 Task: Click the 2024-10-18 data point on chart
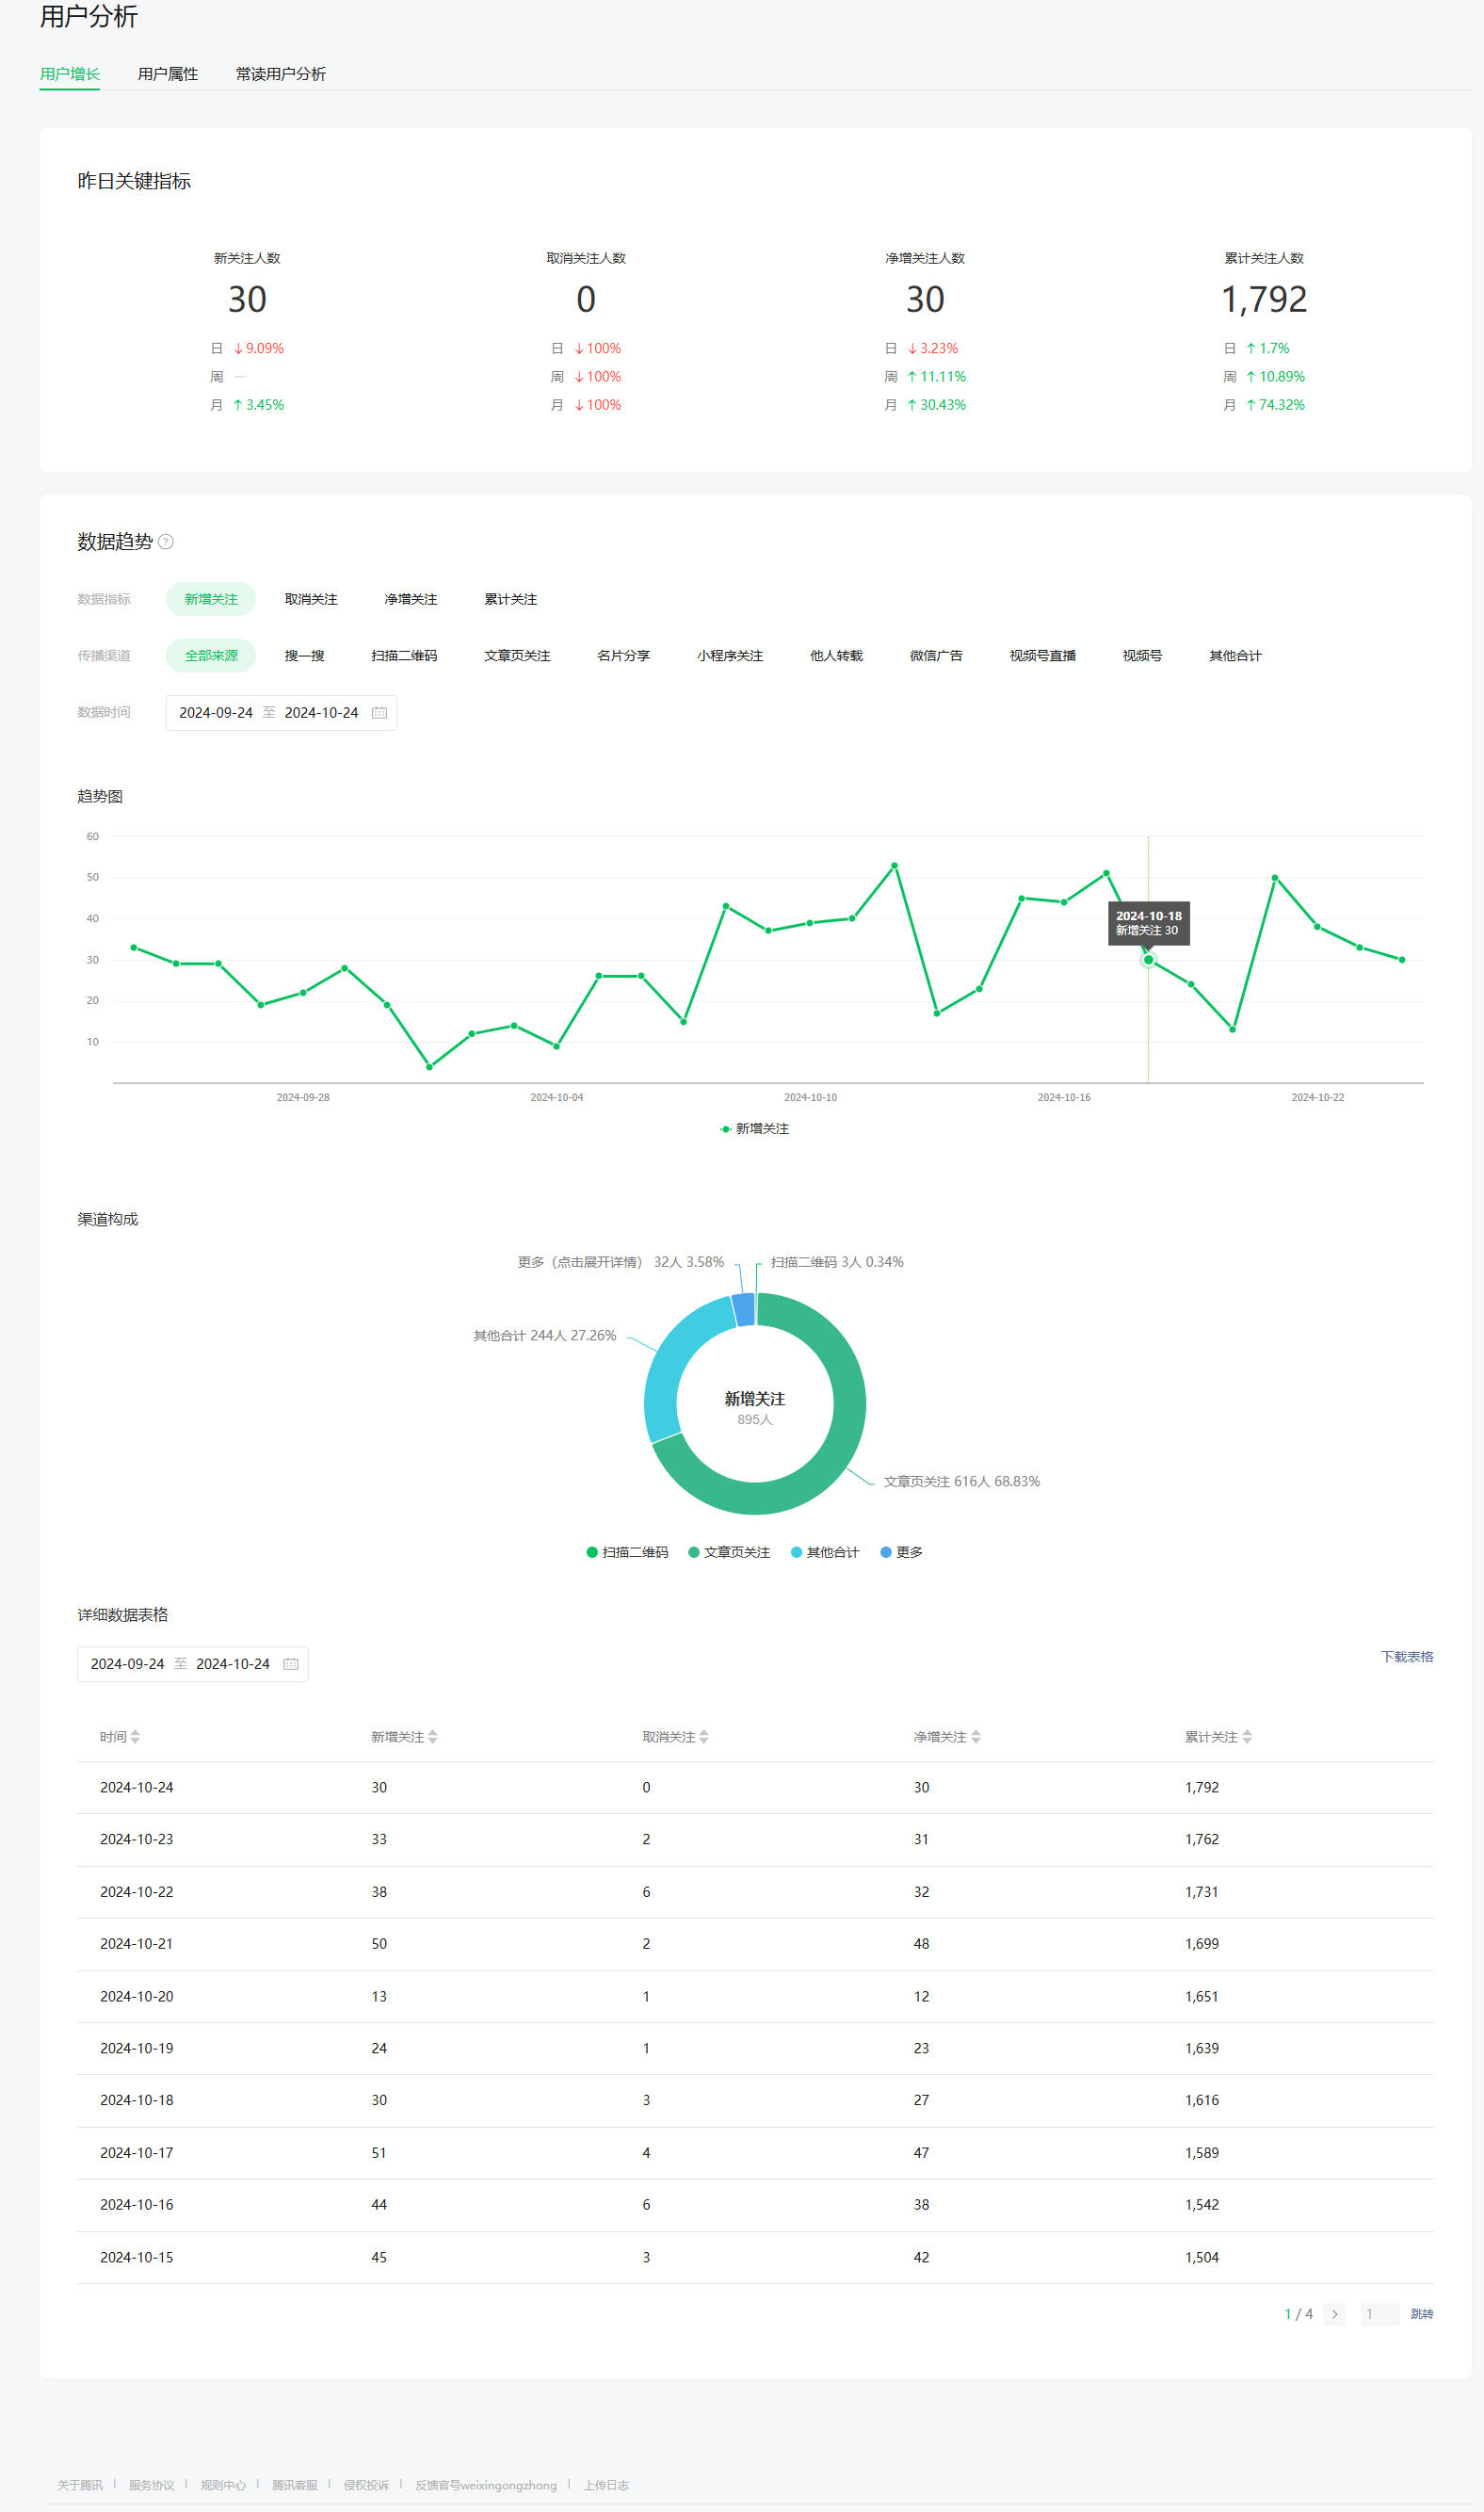(1149, 960)
